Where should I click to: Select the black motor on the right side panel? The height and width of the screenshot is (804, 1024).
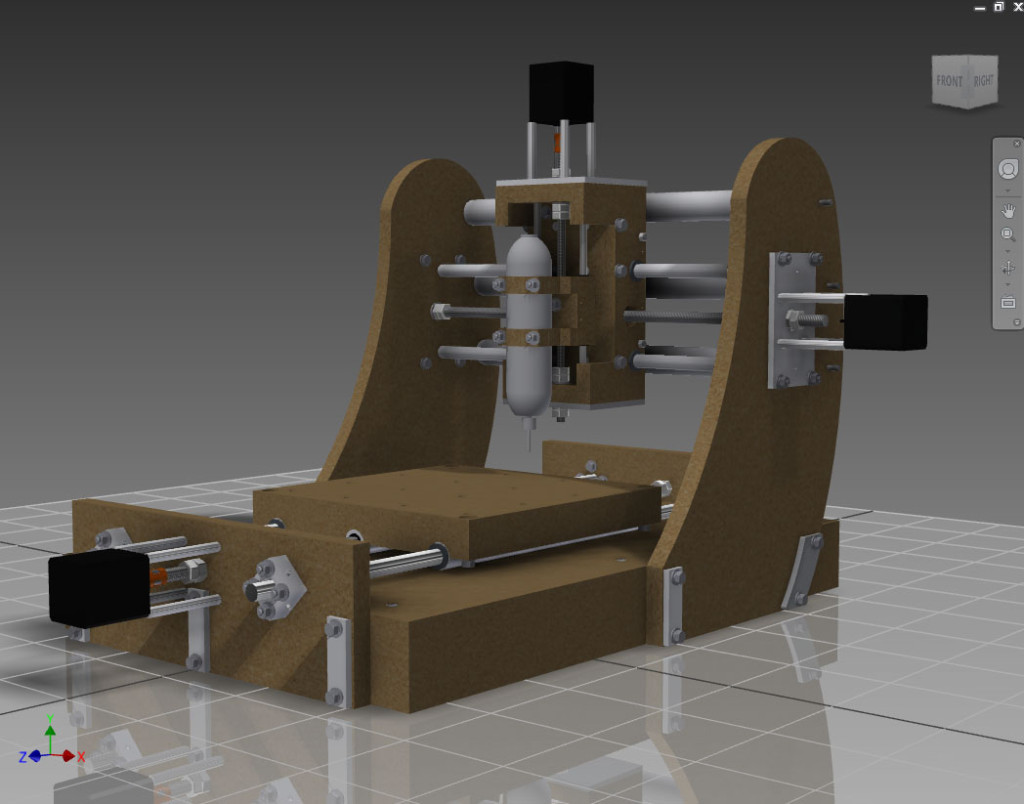point(886,322)
